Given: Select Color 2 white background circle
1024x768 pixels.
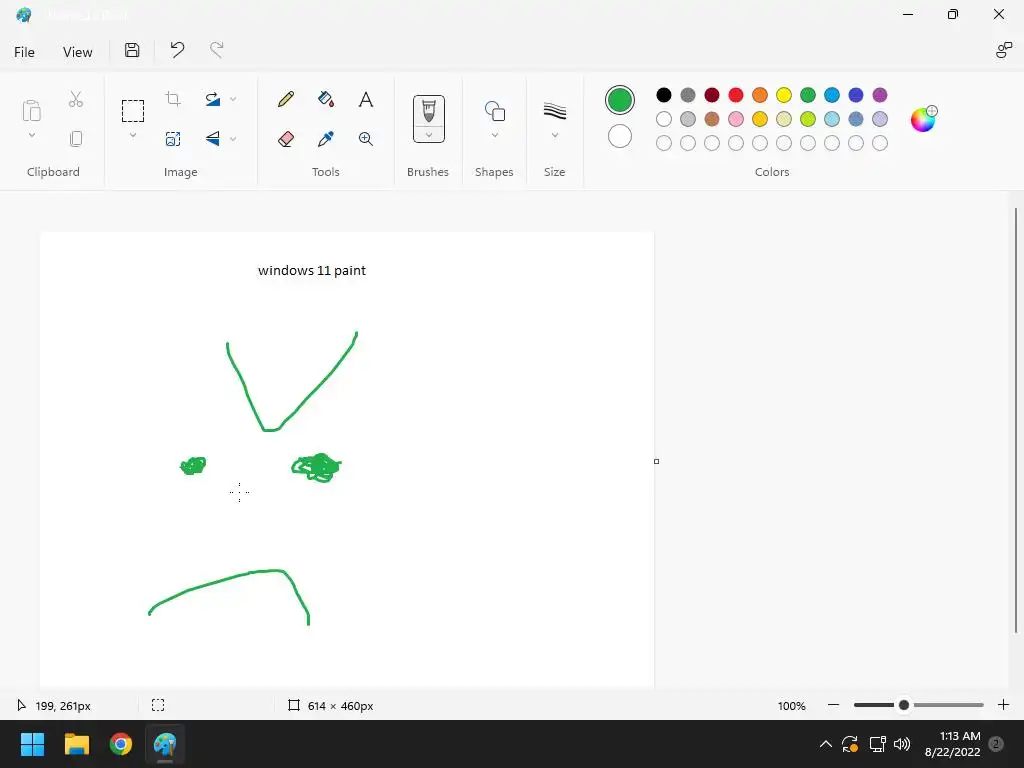Looking at the screenshot, I should point(620,136).
